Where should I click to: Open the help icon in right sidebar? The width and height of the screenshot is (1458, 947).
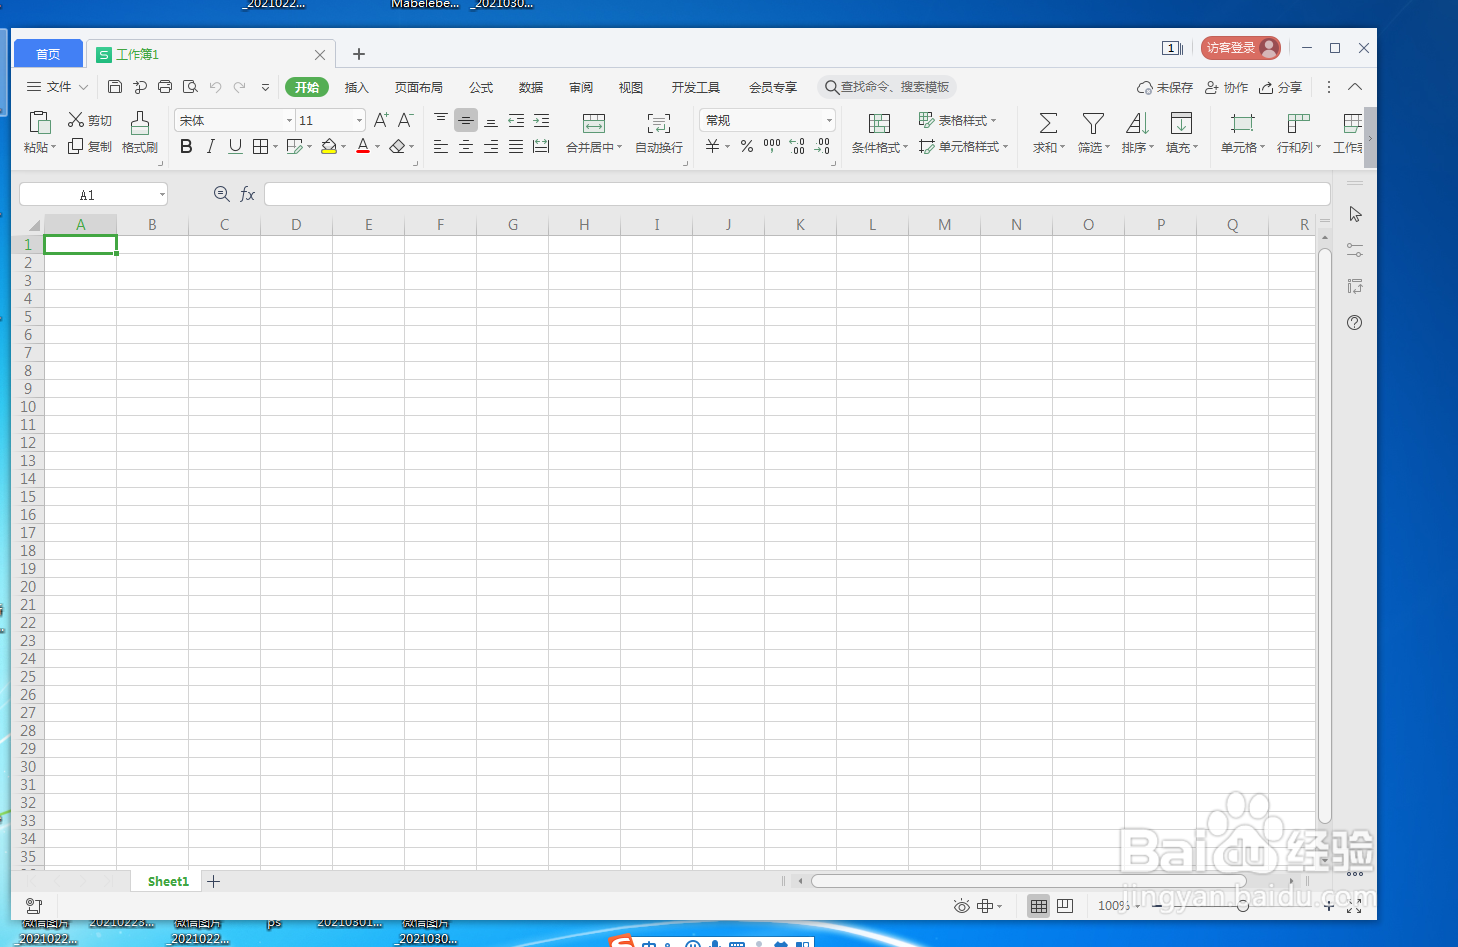tap(1355, 322)
